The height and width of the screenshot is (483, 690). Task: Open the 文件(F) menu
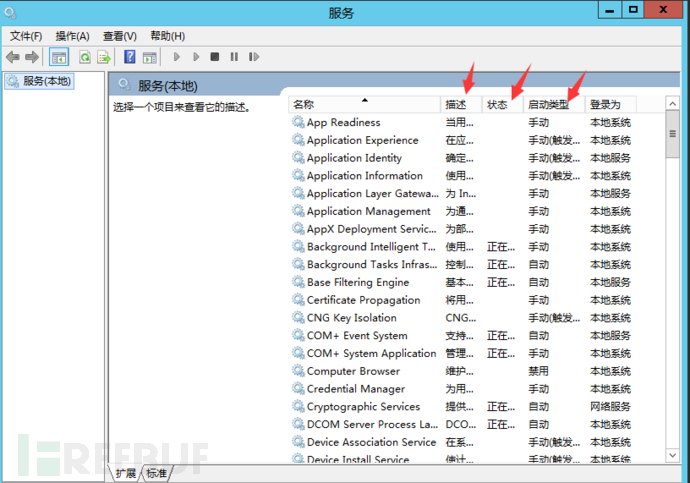pyautogui.click(x=26, y=36)
